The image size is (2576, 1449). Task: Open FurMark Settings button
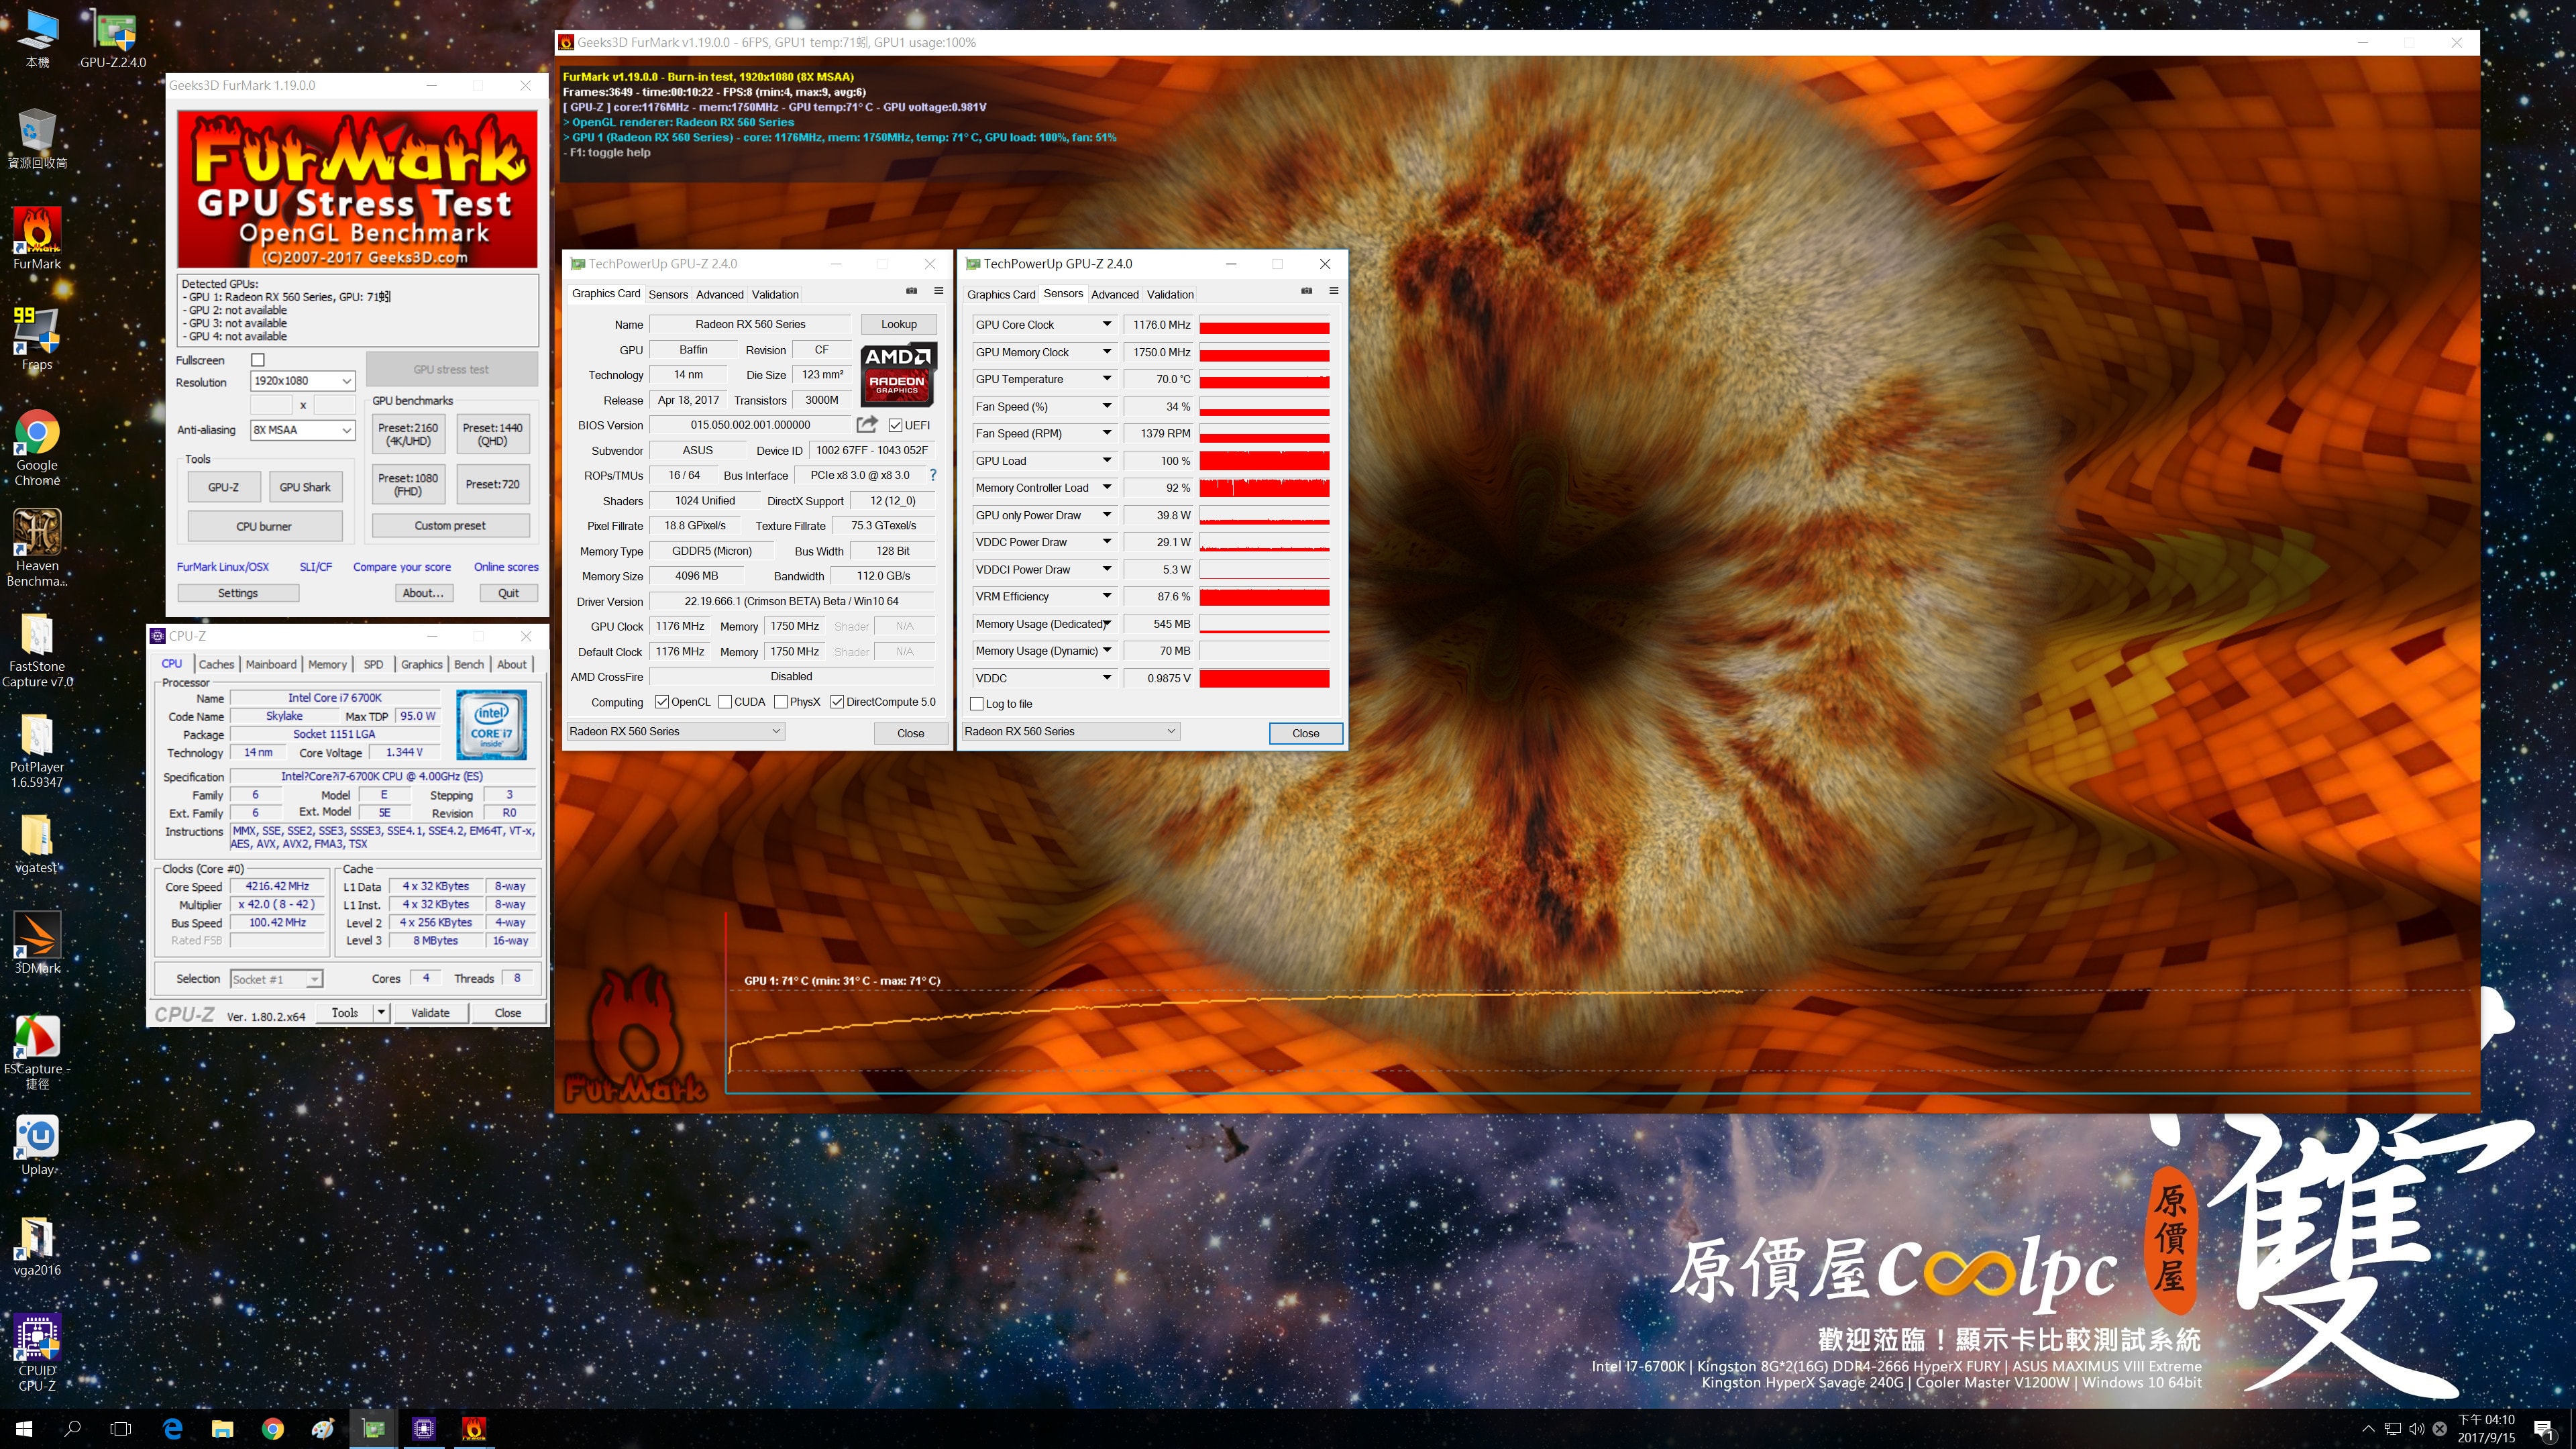click(x=238, y=593)
